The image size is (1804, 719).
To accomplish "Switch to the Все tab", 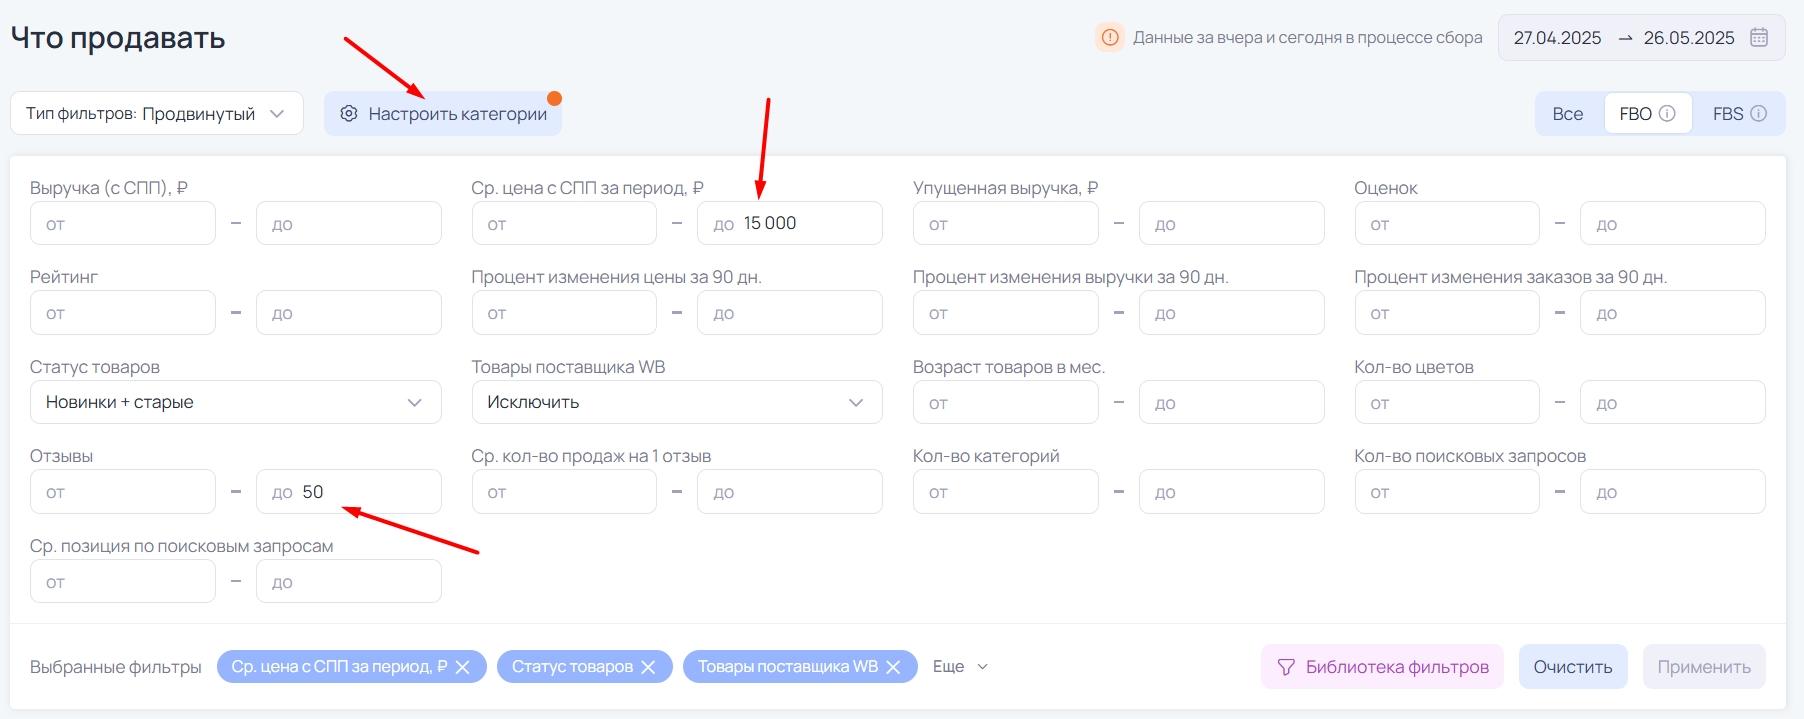I will coord(1567,114).
